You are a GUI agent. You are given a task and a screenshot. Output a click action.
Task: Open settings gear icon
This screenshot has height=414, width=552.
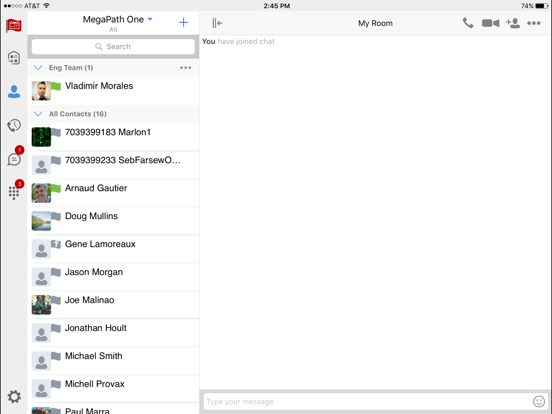tap(14, 397)
